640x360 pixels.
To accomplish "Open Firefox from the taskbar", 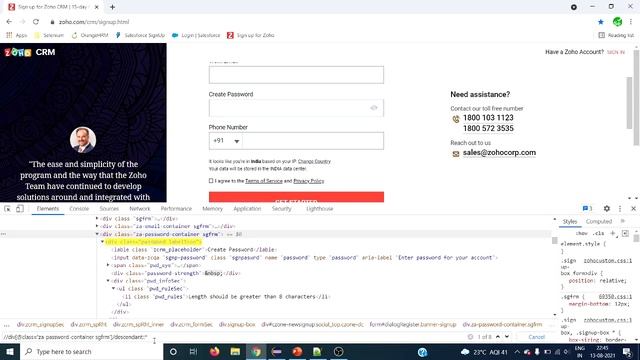I will (x=214, y=351).
